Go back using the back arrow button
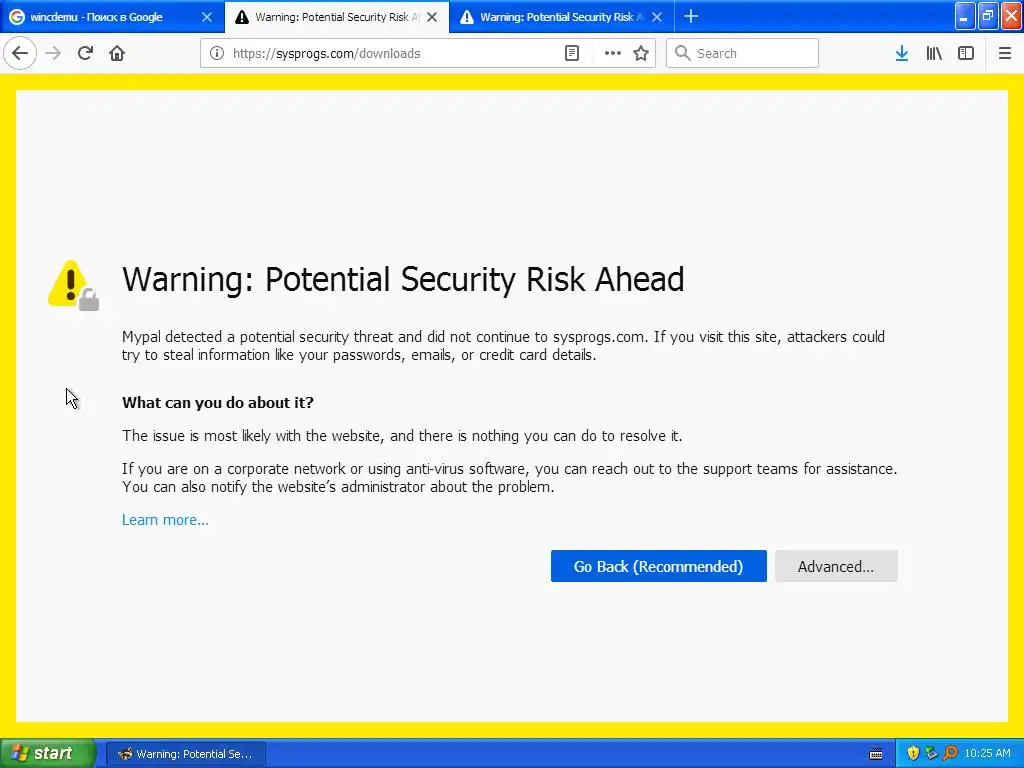1024x768 pixels. (x=20, y=54)
